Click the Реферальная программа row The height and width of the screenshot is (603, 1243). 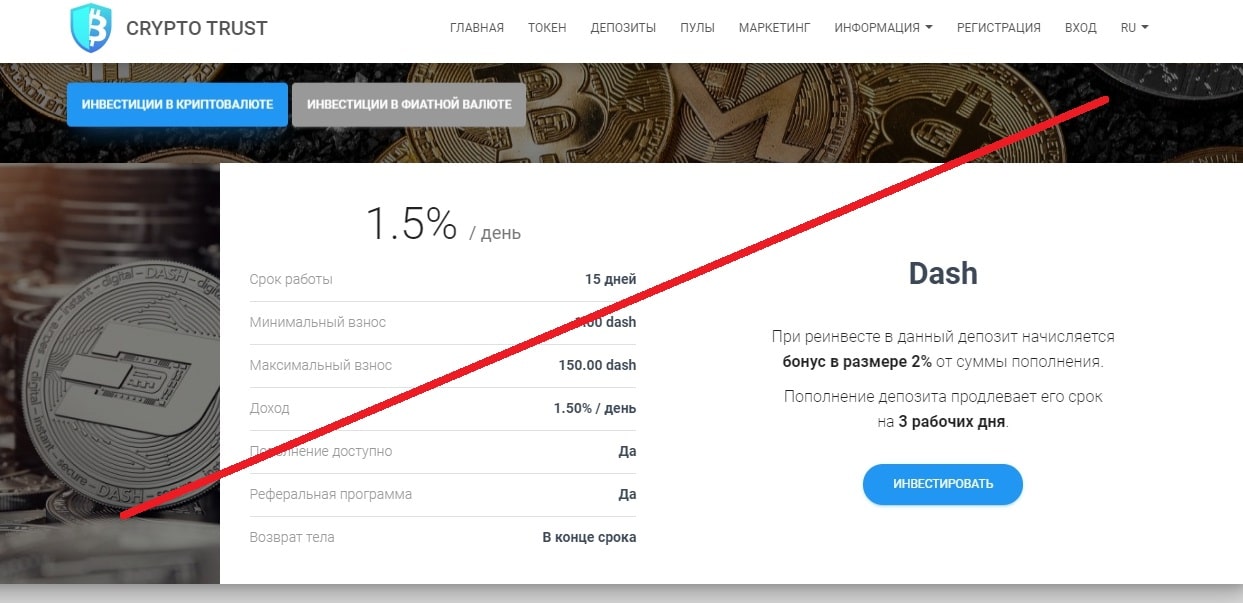tap(442, 495)
